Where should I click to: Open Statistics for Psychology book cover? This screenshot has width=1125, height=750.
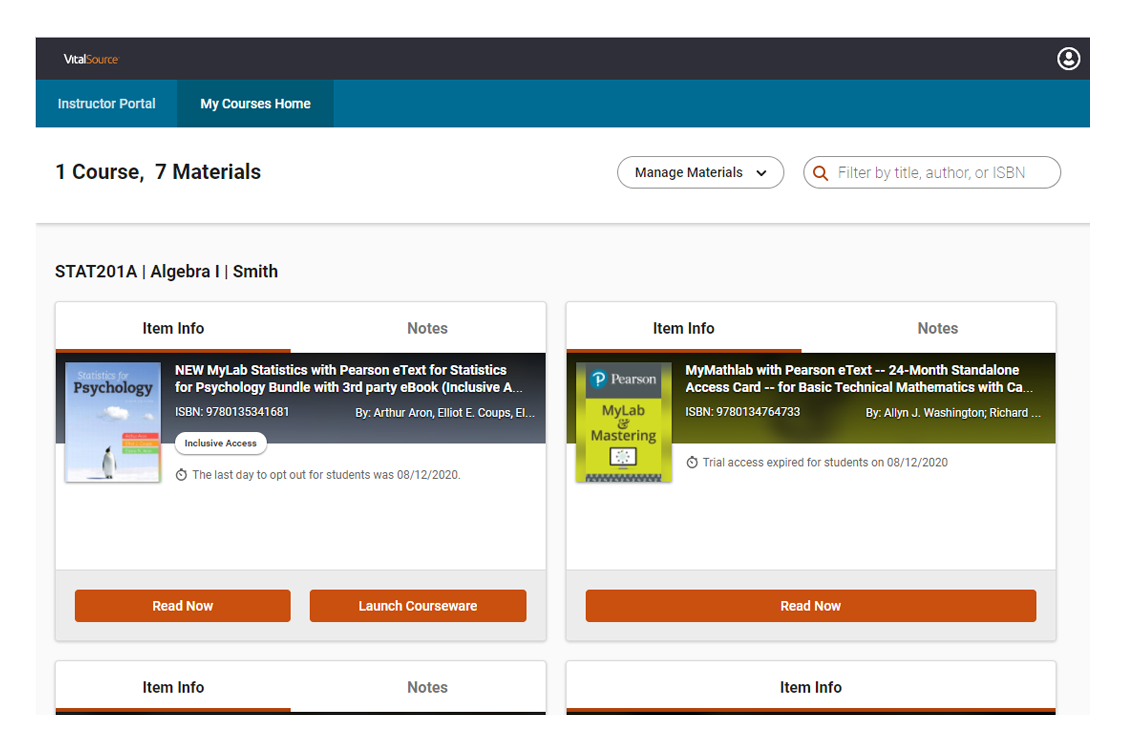[113, 422]
